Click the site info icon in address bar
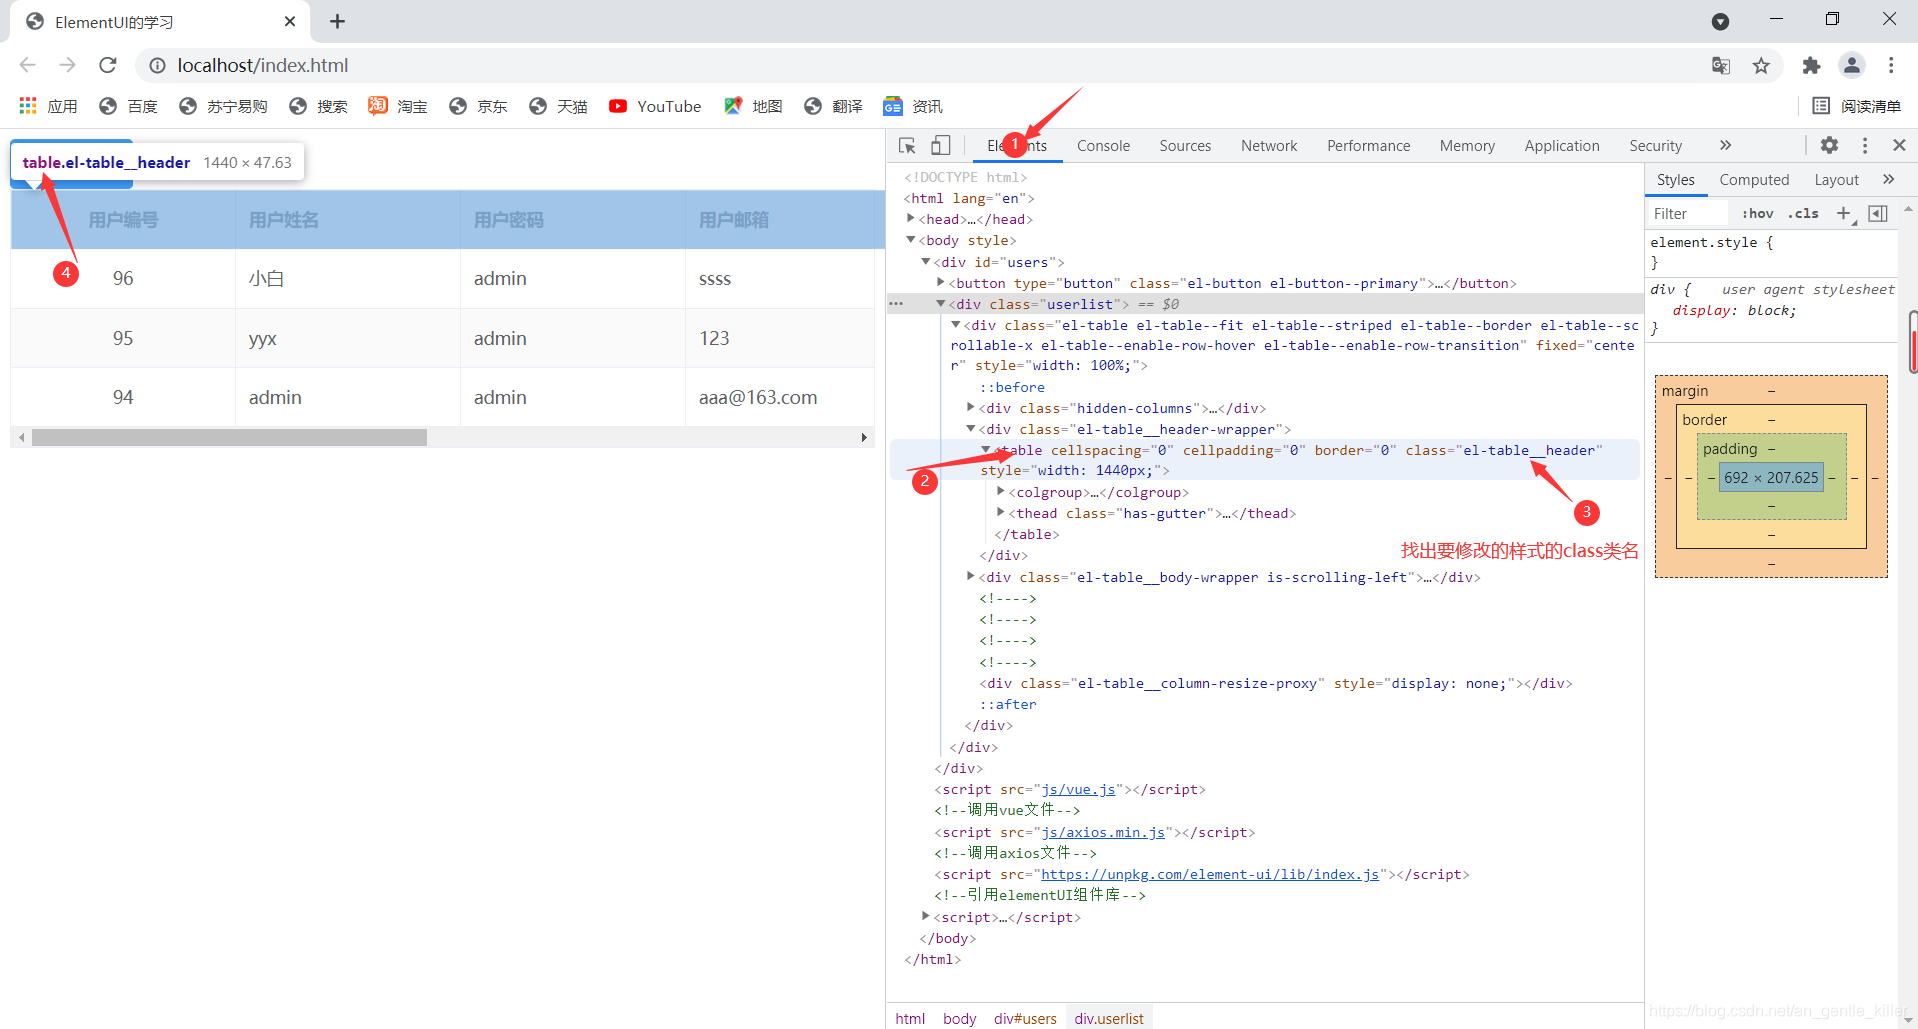 pos(157,65)
